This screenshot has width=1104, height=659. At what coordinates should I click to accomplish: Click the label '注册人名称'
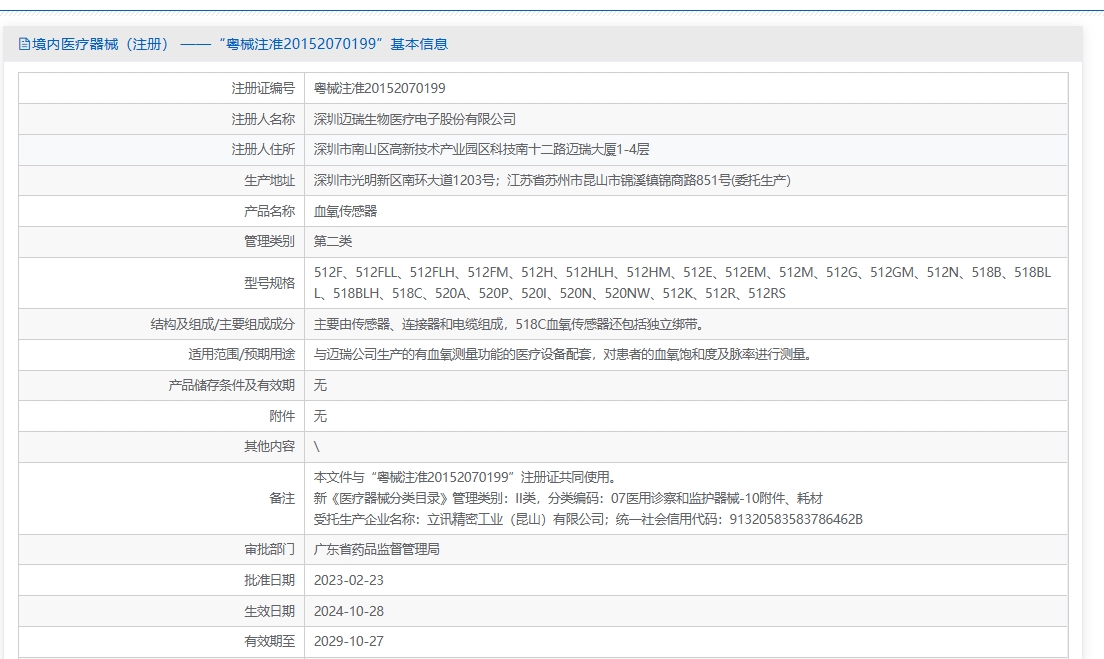[263, 119]
